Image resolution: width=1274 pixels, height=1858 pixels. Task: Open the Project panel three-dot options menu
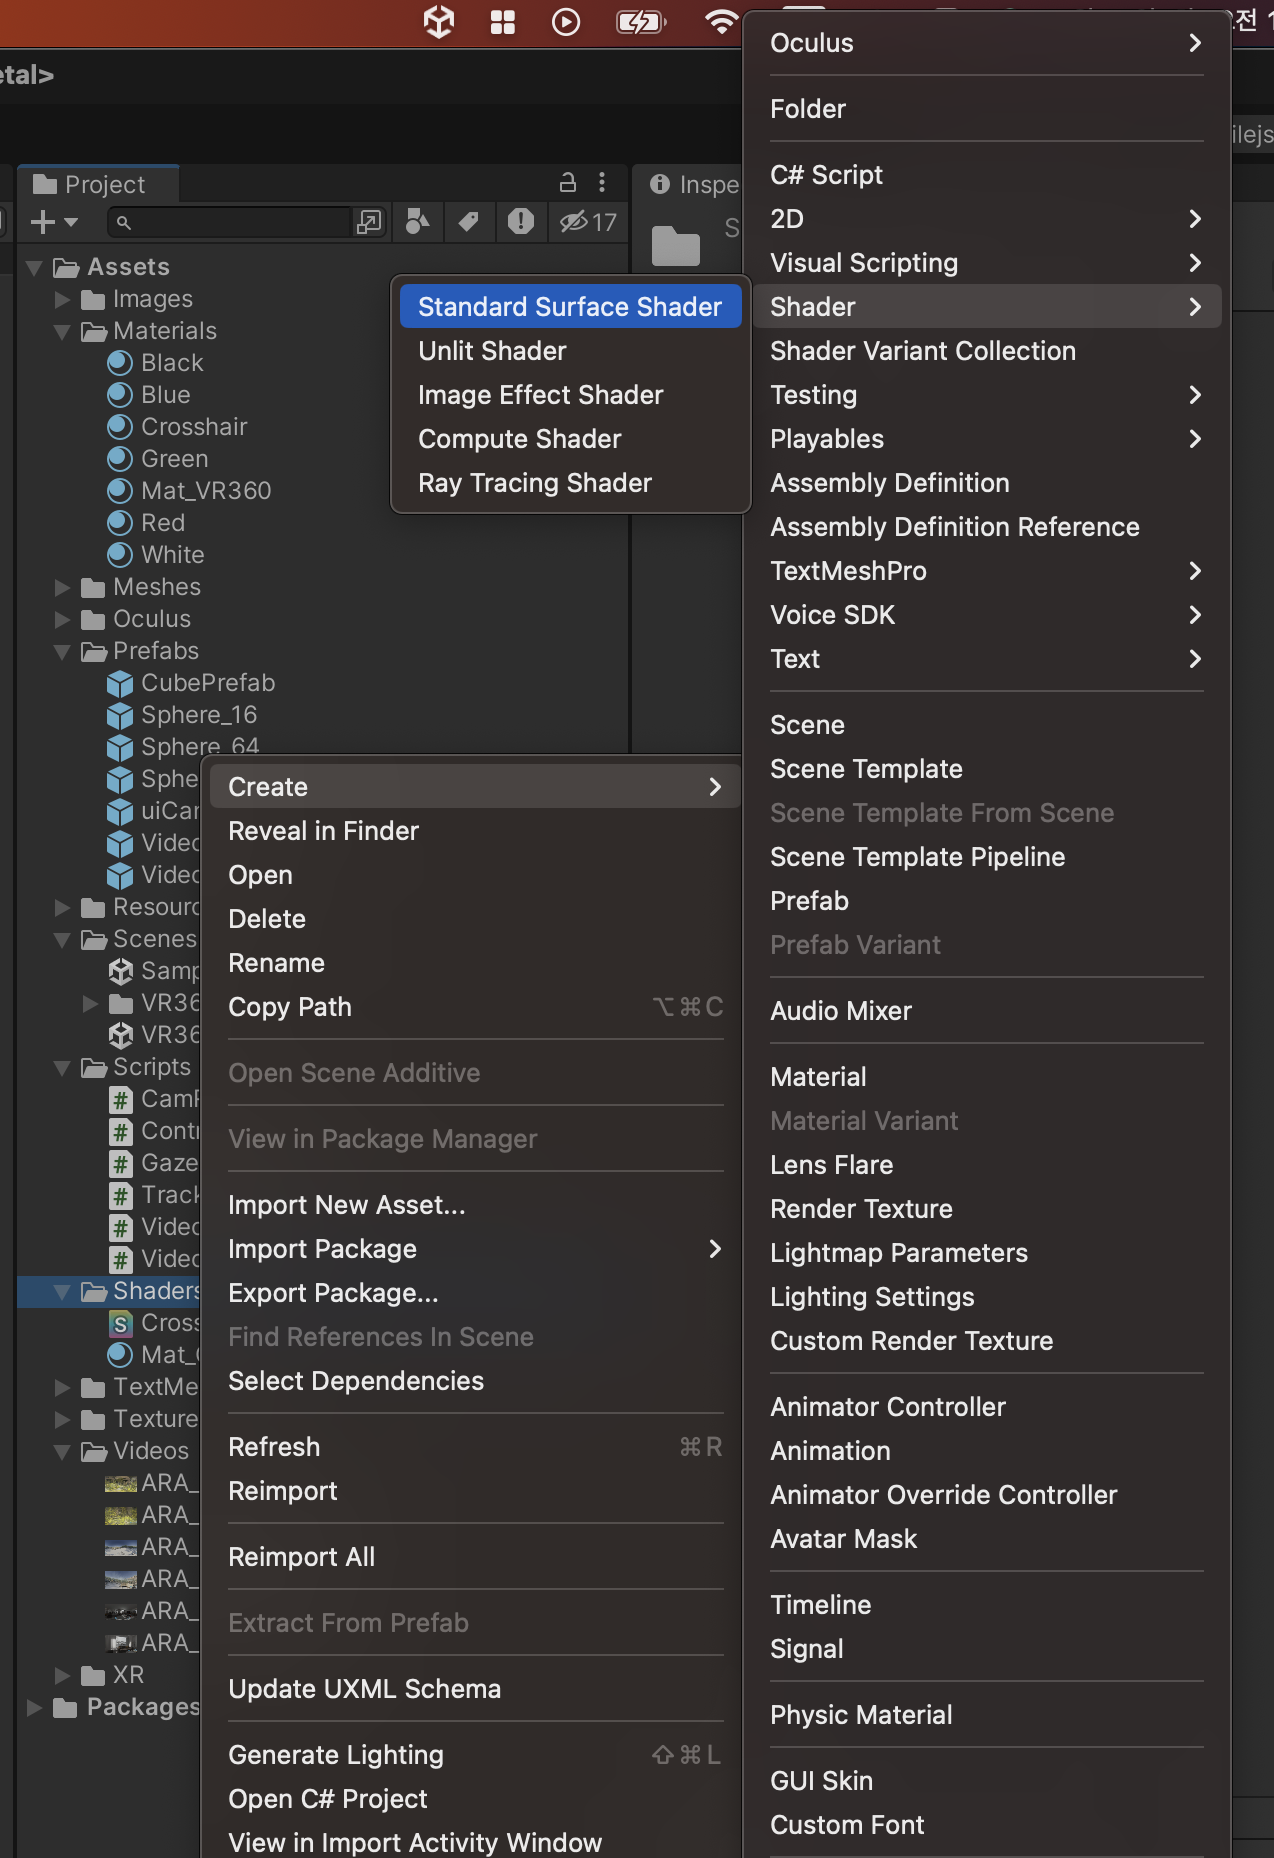(x=602, y=182)
